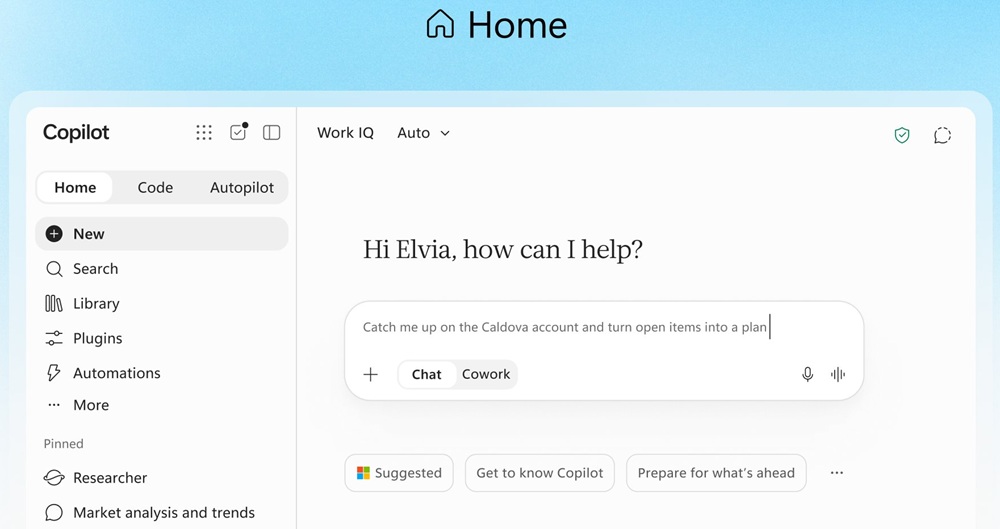Click the Automations lightning icon

click(54, 373)
